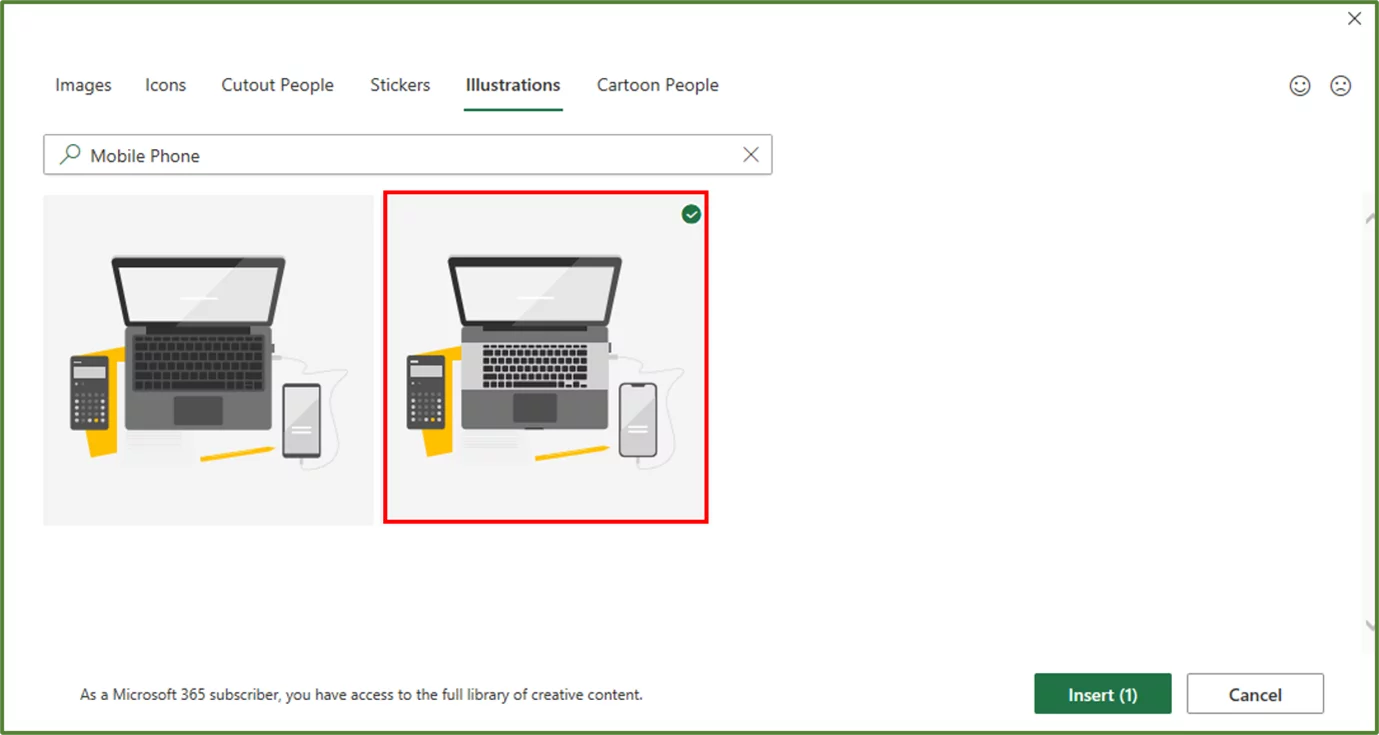Select the left laptop and phone illustration
Viewport: 1379px width, 735px height.
click(x=207, y=358)
